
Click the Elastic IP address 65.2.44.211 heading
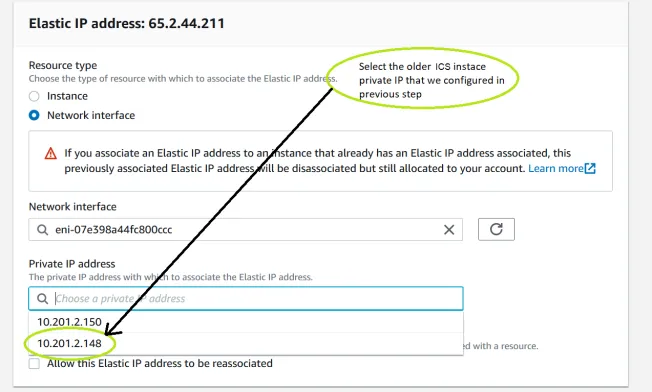[x=126, y=23]
